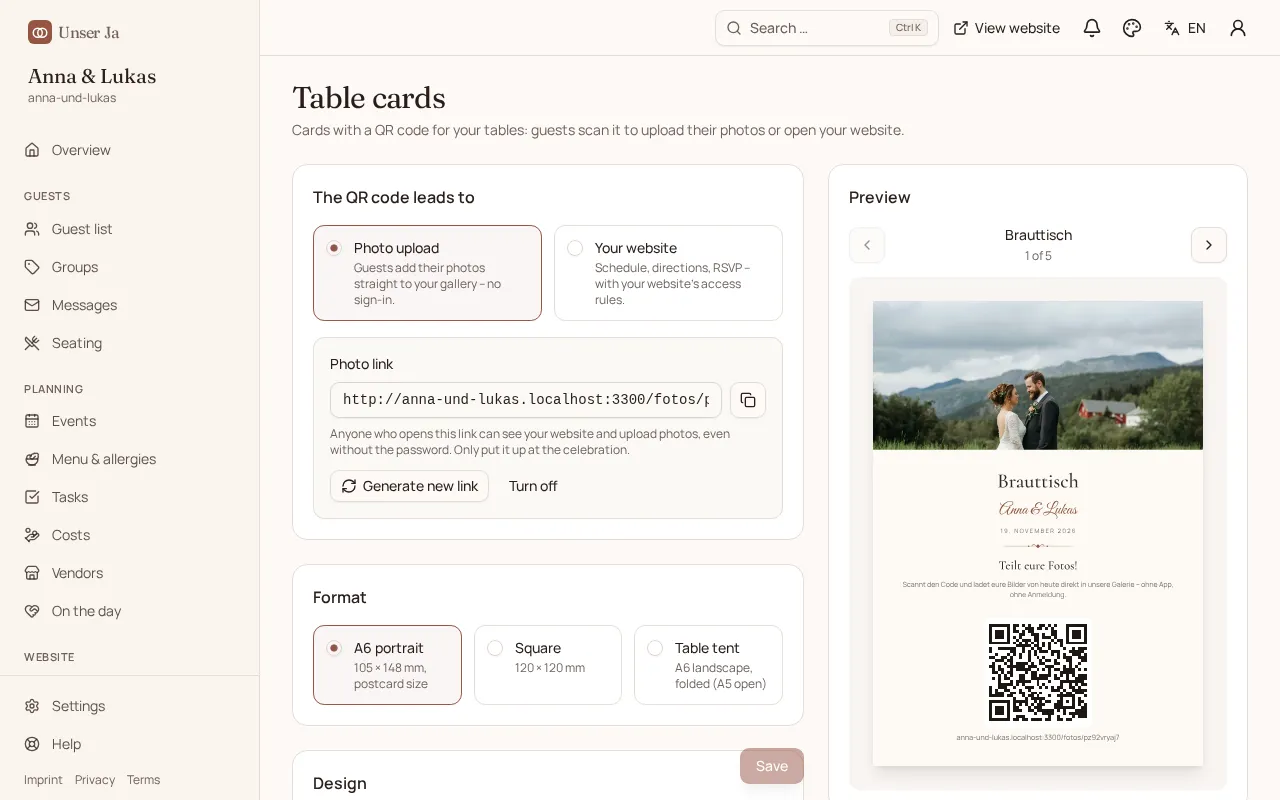The image size is (1280, 800).
Task: Choose the A6 portrait format
Action: [387, 665]
